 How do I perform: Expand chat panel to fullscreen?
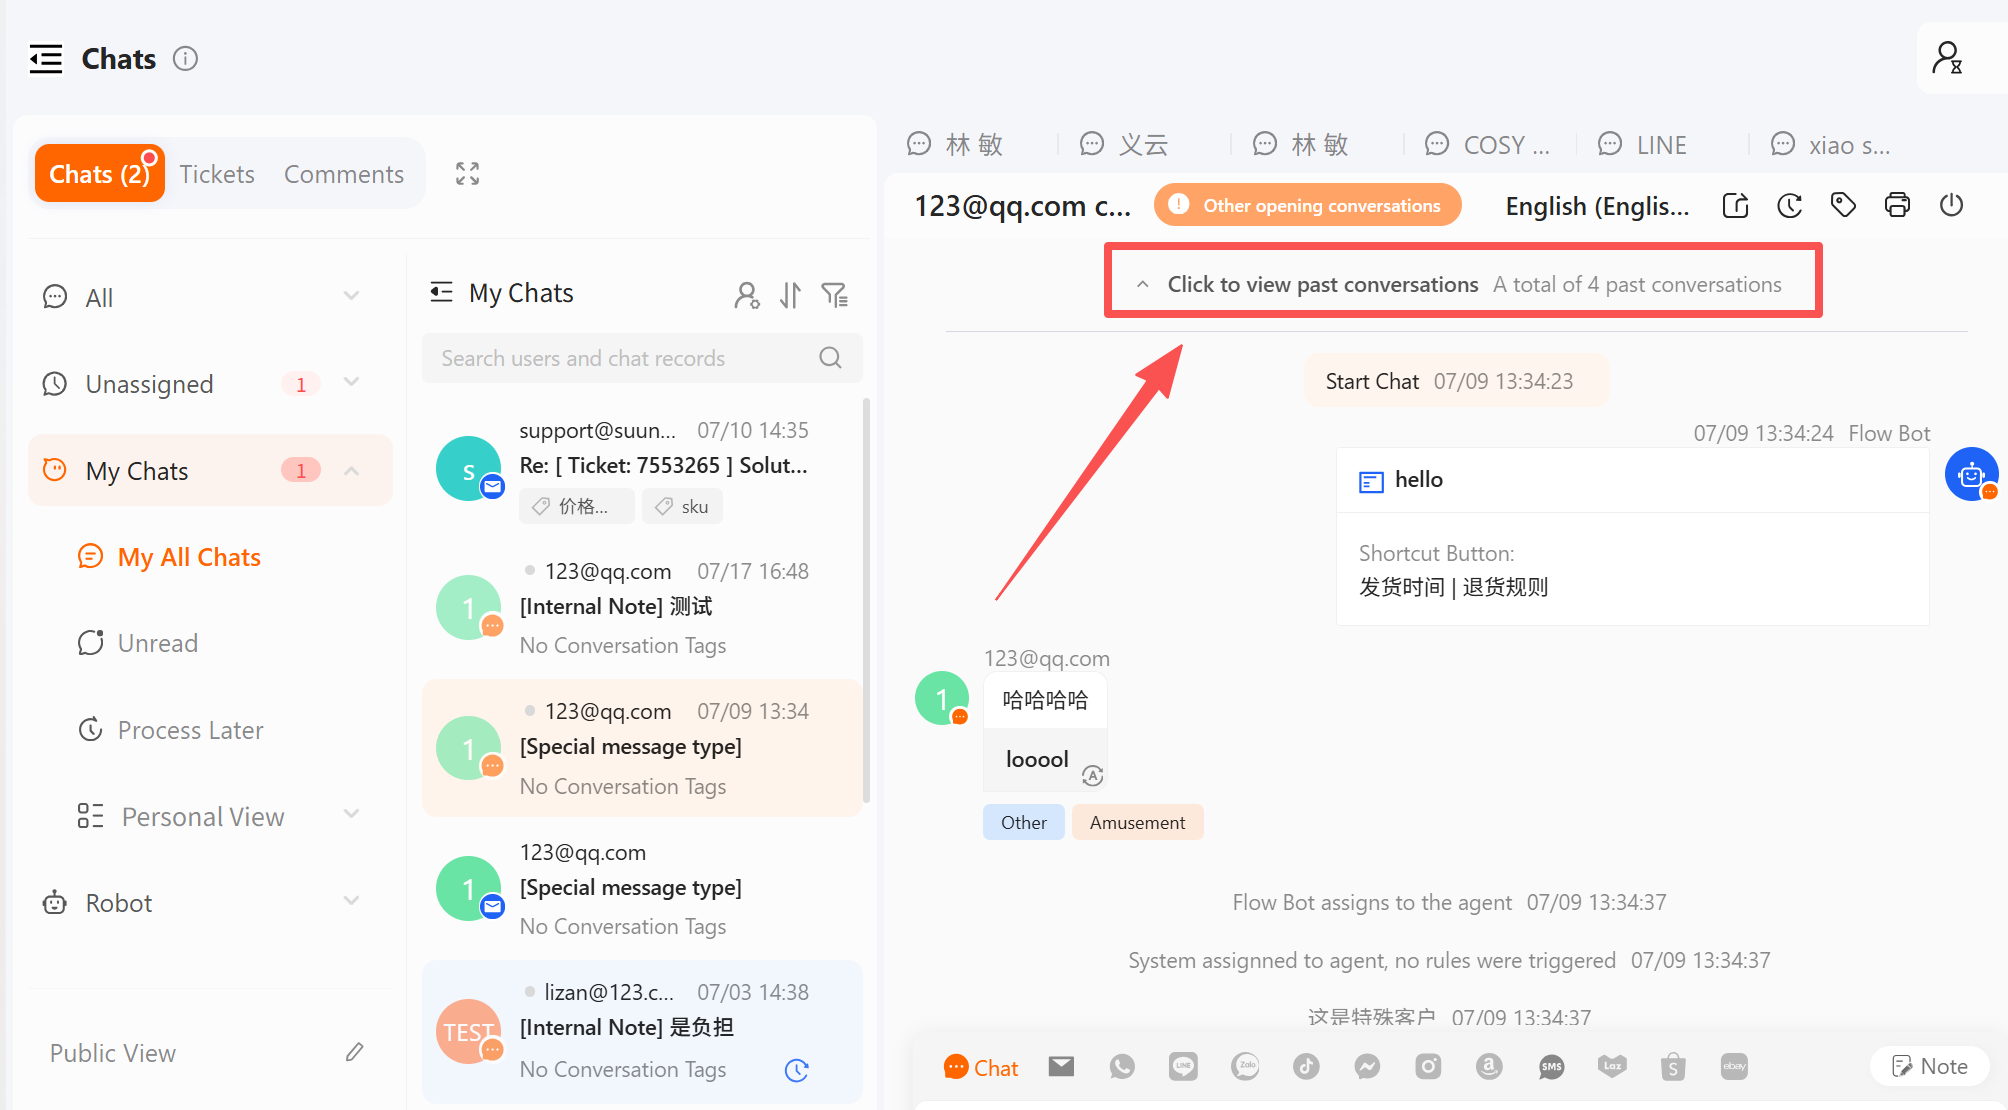467,174
